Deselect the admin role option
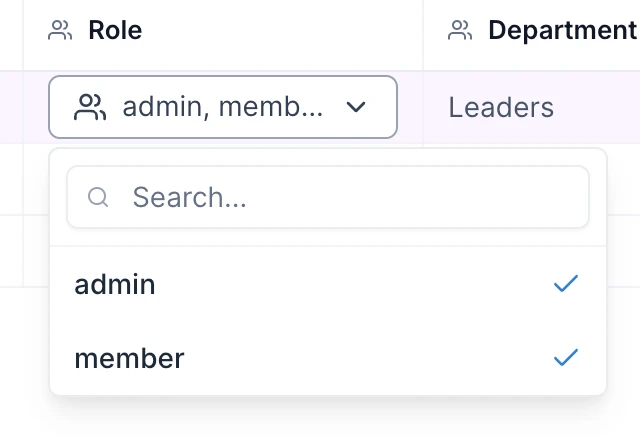 click(328, 284)
